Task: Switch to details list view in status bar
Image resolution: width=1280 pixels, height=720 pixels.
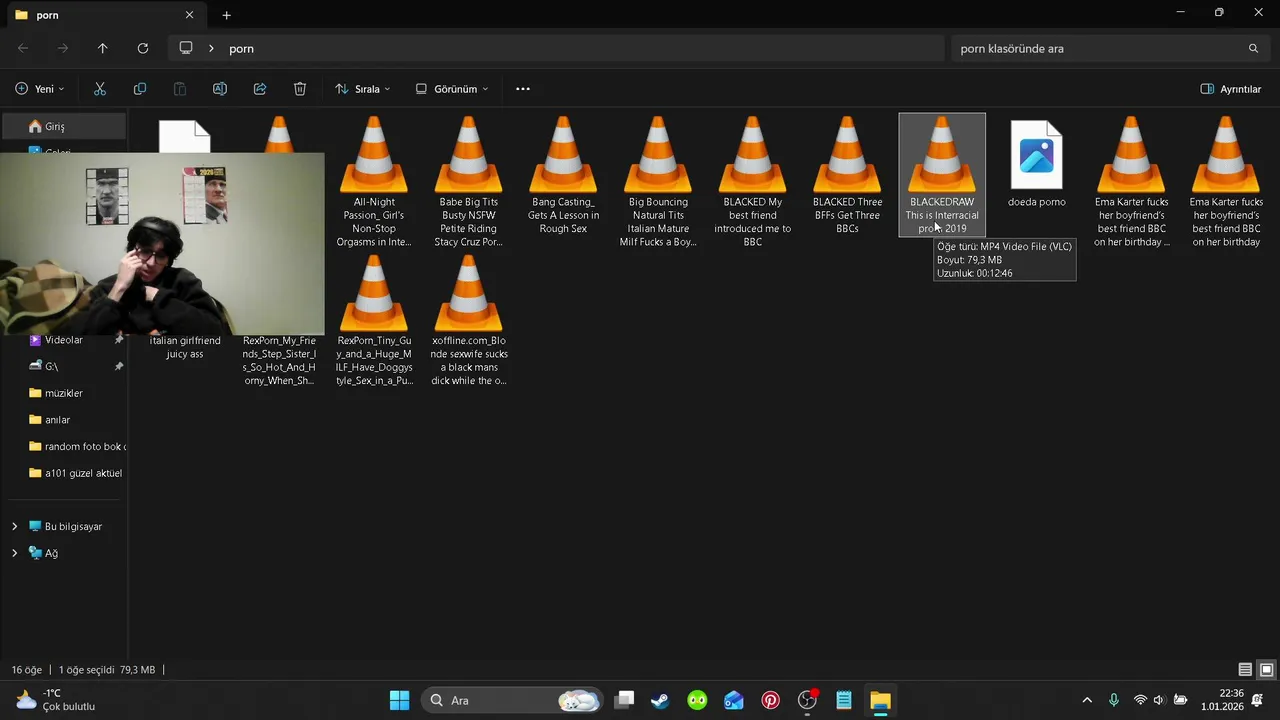Action: [x=1245, y=670]
